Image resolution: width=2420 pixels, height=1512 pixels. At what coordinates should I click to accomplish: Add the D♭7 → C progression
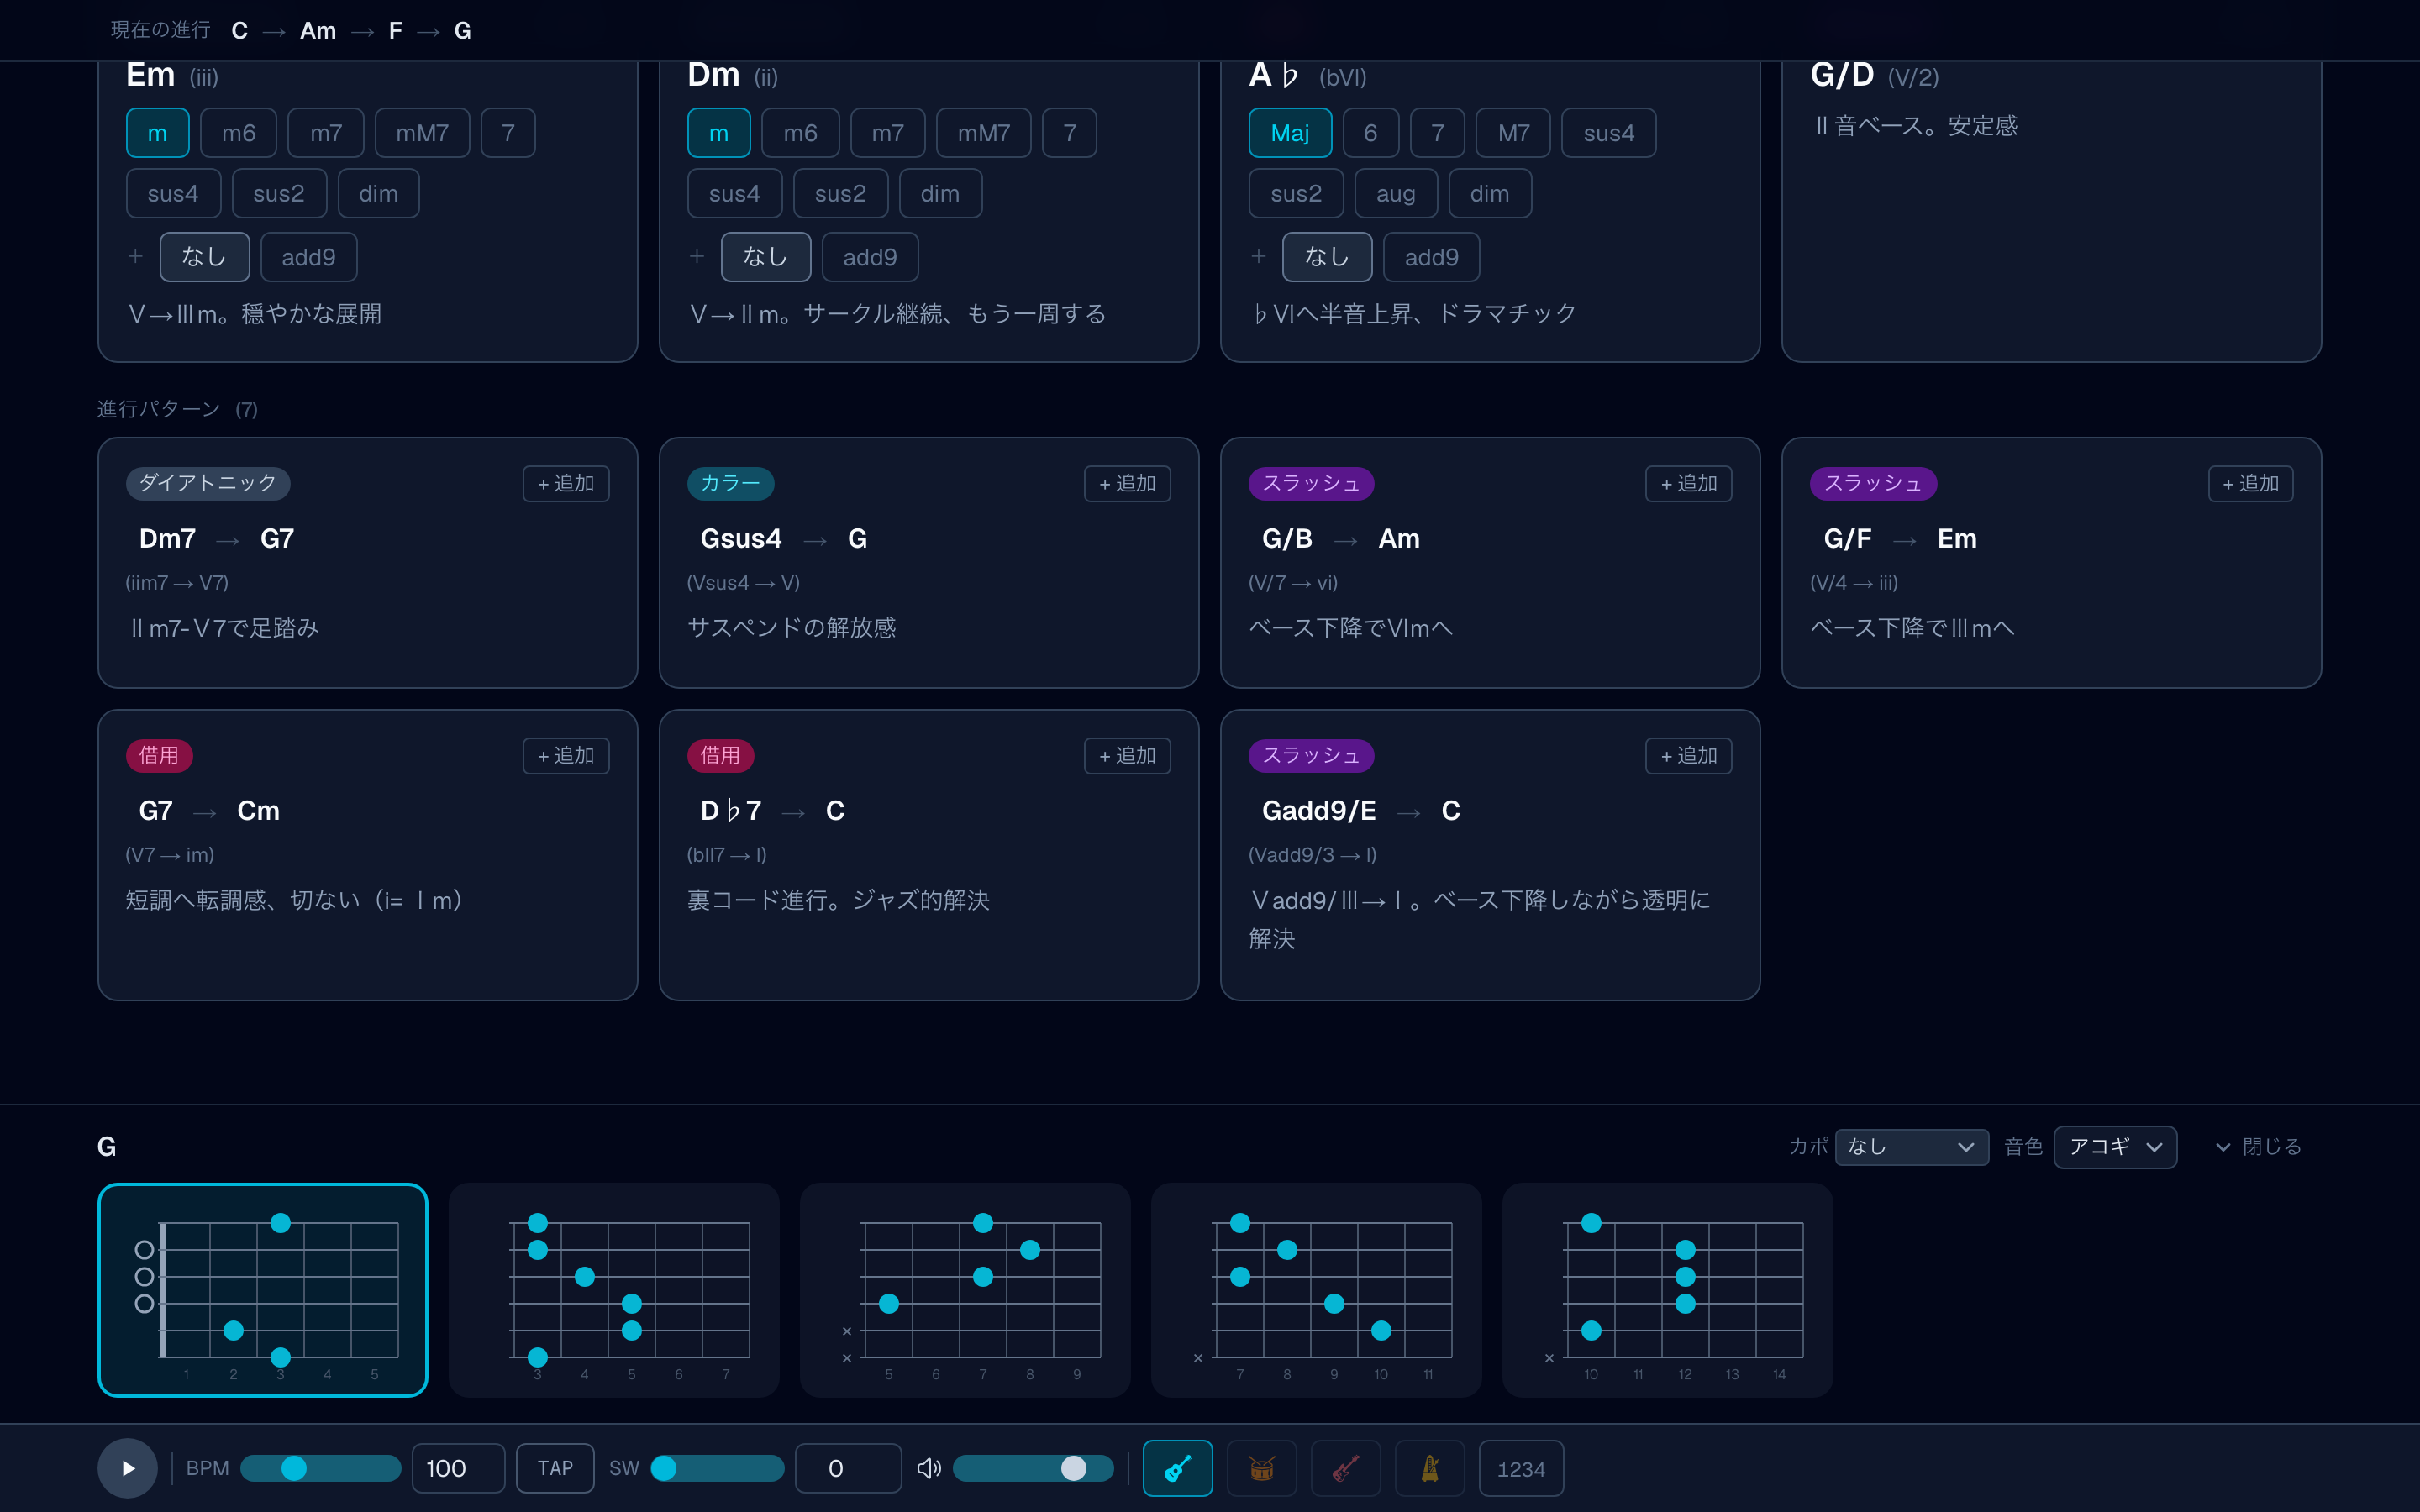point(1127,755)
